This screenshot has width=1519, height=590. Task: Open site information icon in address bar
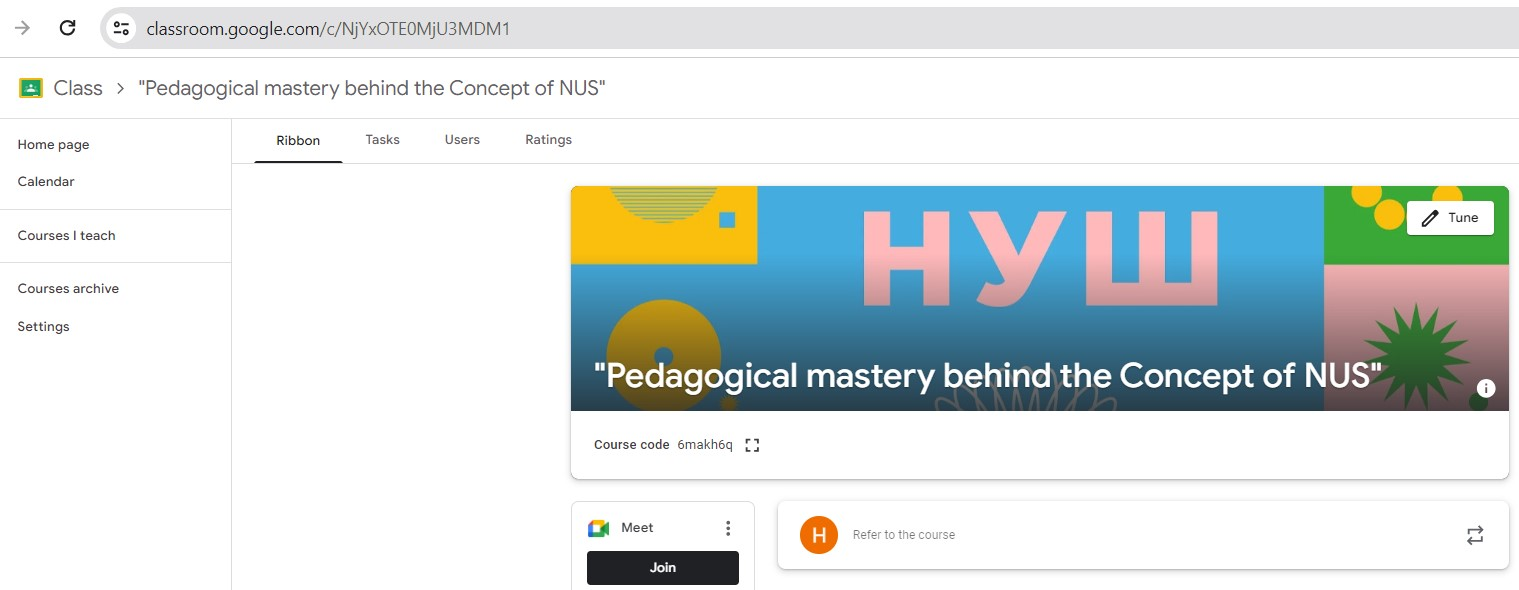(x=122, y=28)
